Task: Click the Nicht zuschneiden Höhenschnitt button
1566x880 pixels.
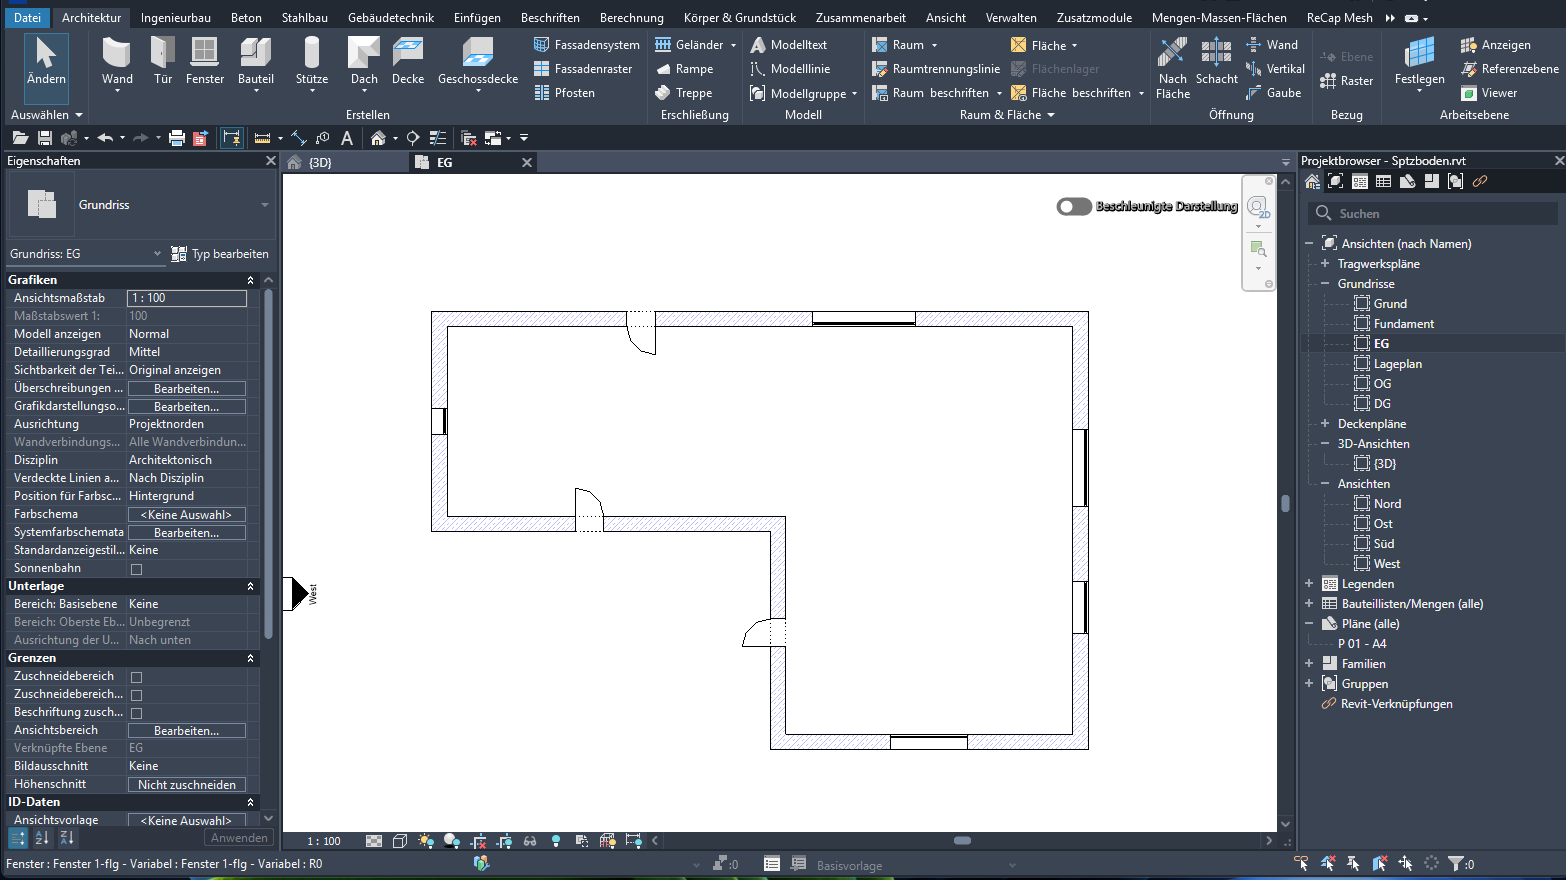Action: point(187,785)
